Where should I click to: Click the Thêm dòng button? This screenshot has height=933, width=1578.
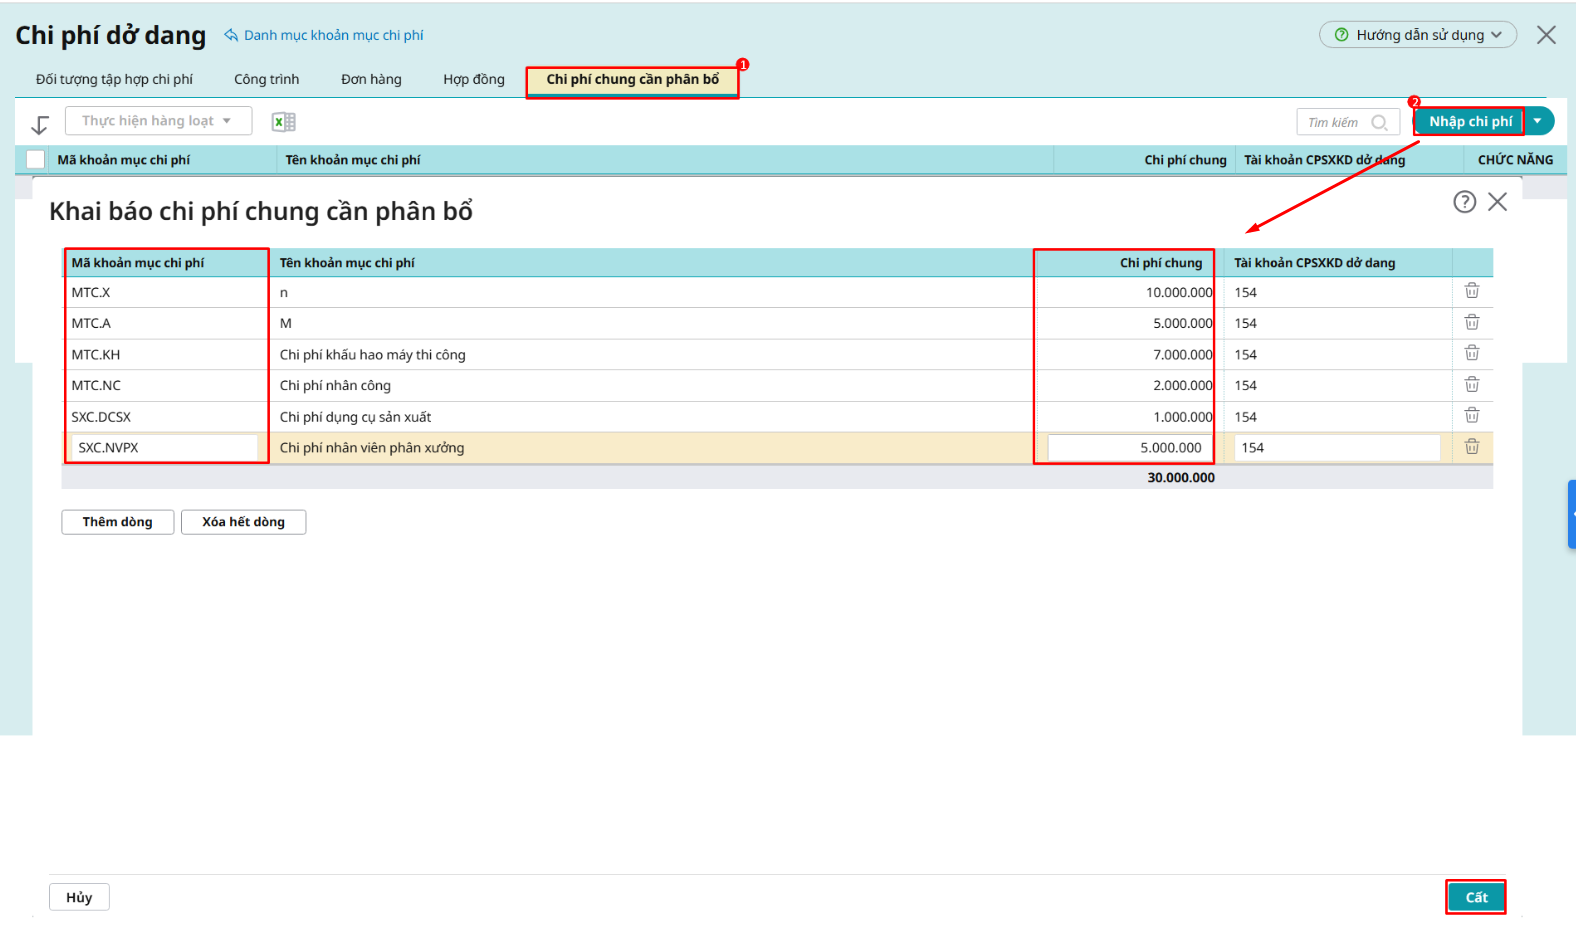[x=117, y=522]
